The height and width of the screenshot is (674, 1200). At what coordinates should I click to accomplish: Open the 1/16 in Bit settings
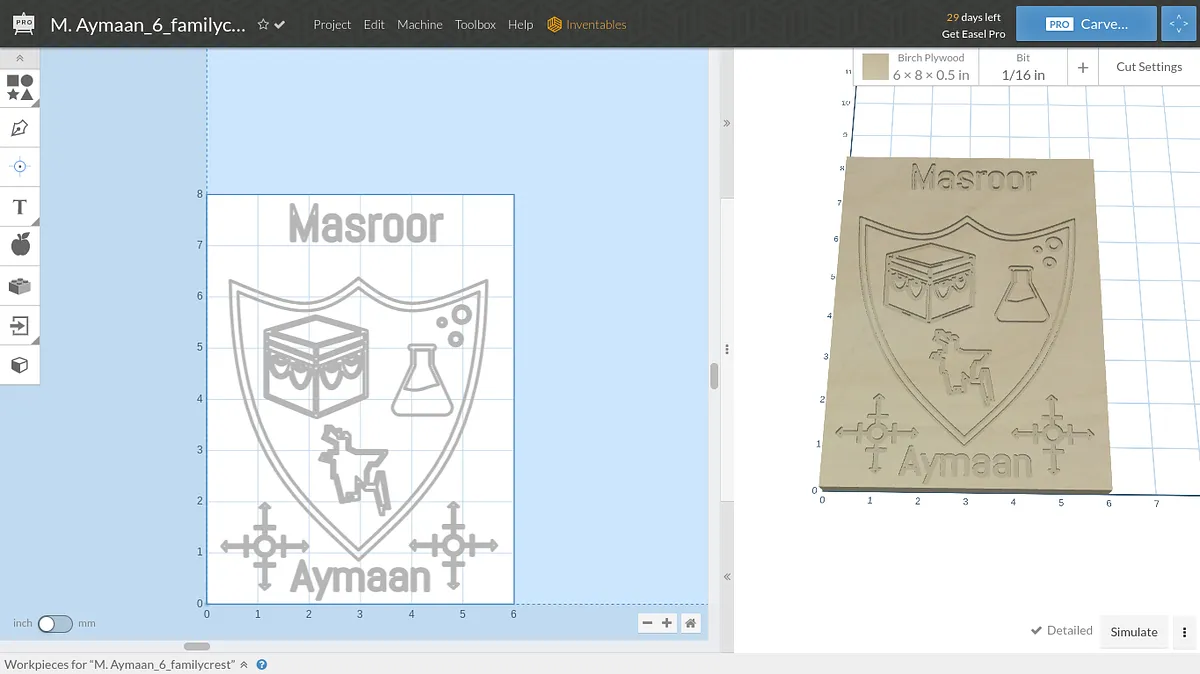pyautogui.click(x=1022, y=67)
